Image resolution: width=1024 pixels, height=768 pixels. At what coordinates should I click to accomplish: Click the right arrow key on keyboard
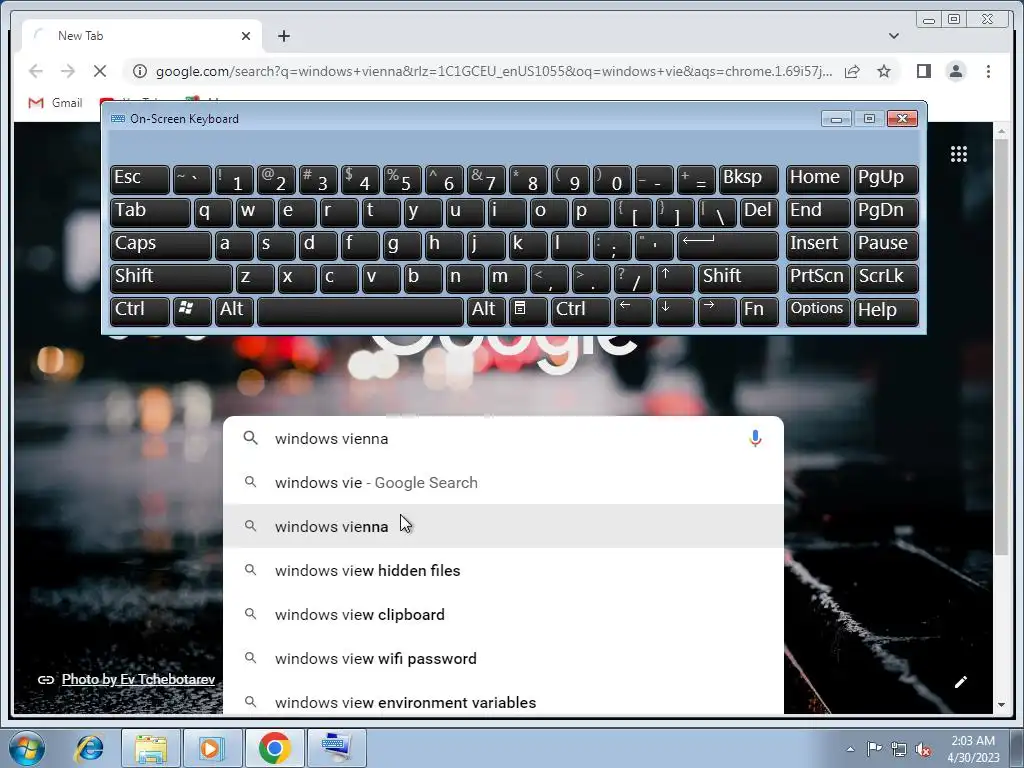(716, 311)
